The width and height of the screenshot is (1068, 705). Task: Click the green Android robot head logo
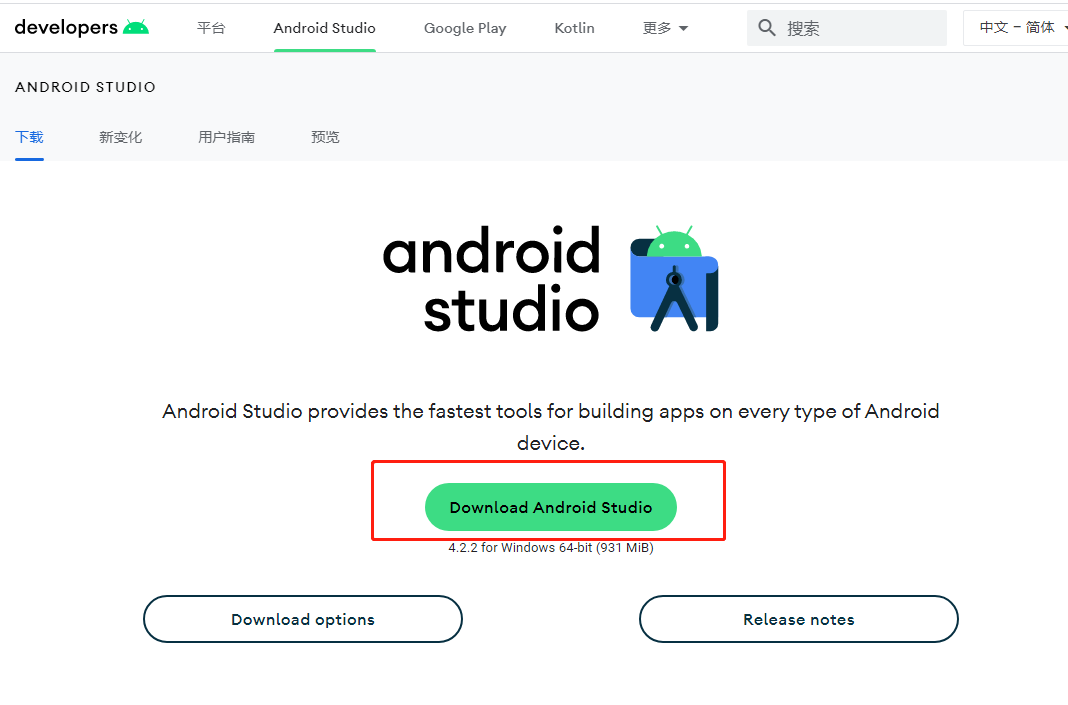coord(136,28)
